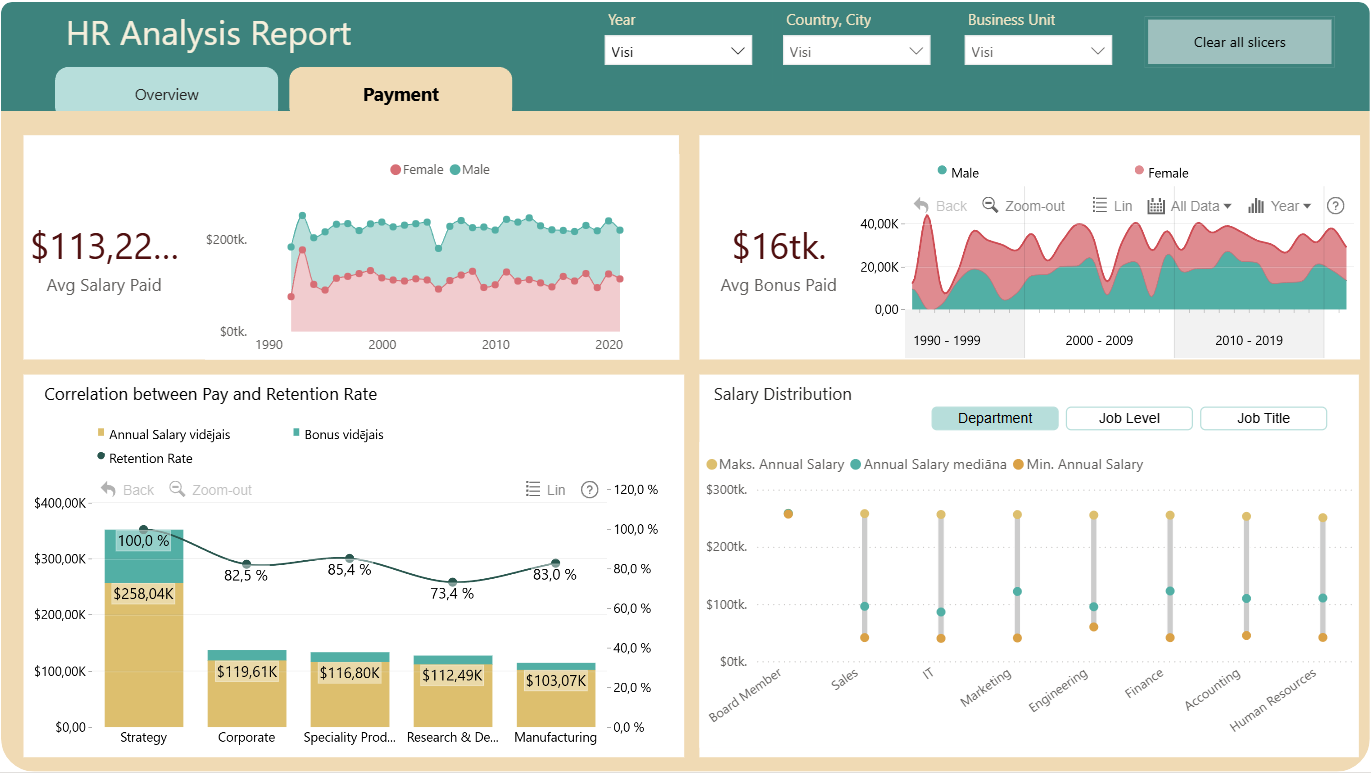This screenshot has height=773, width=1371.
Task: Click the HR Analysis Report heading
Action: point(209,33)
